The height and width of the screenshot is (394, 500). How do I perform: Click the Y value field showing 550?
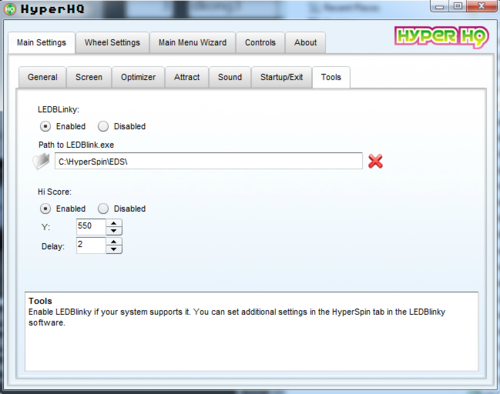tap(91, 227)
